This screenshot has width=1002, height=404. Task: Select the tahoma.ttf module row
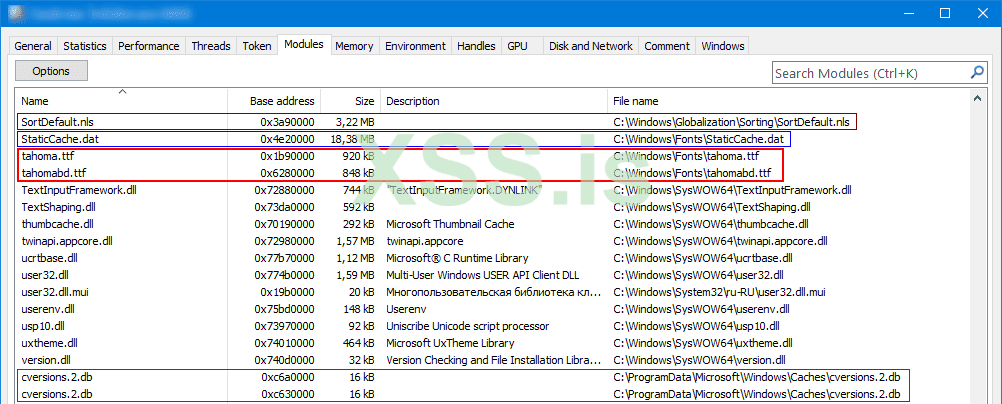click(492, 155)
